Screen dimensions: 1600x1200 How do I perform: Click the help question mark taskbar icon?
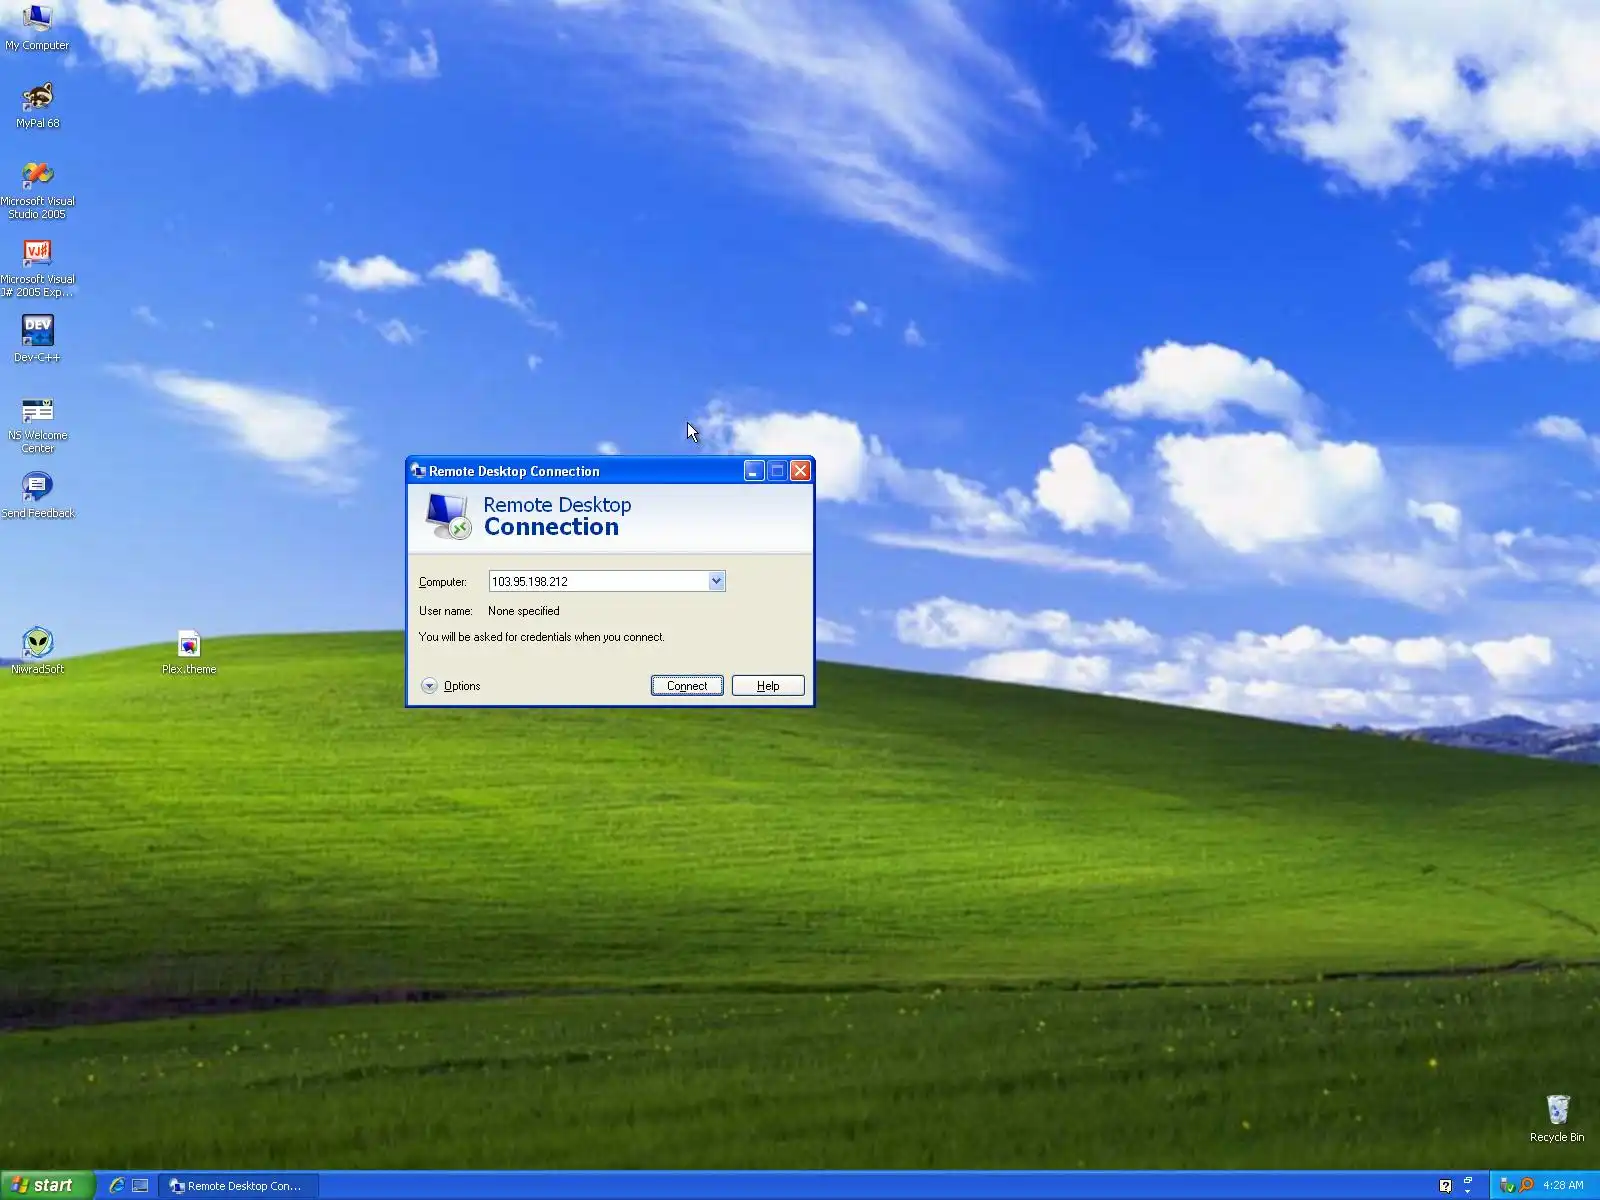[1445, 1186]
